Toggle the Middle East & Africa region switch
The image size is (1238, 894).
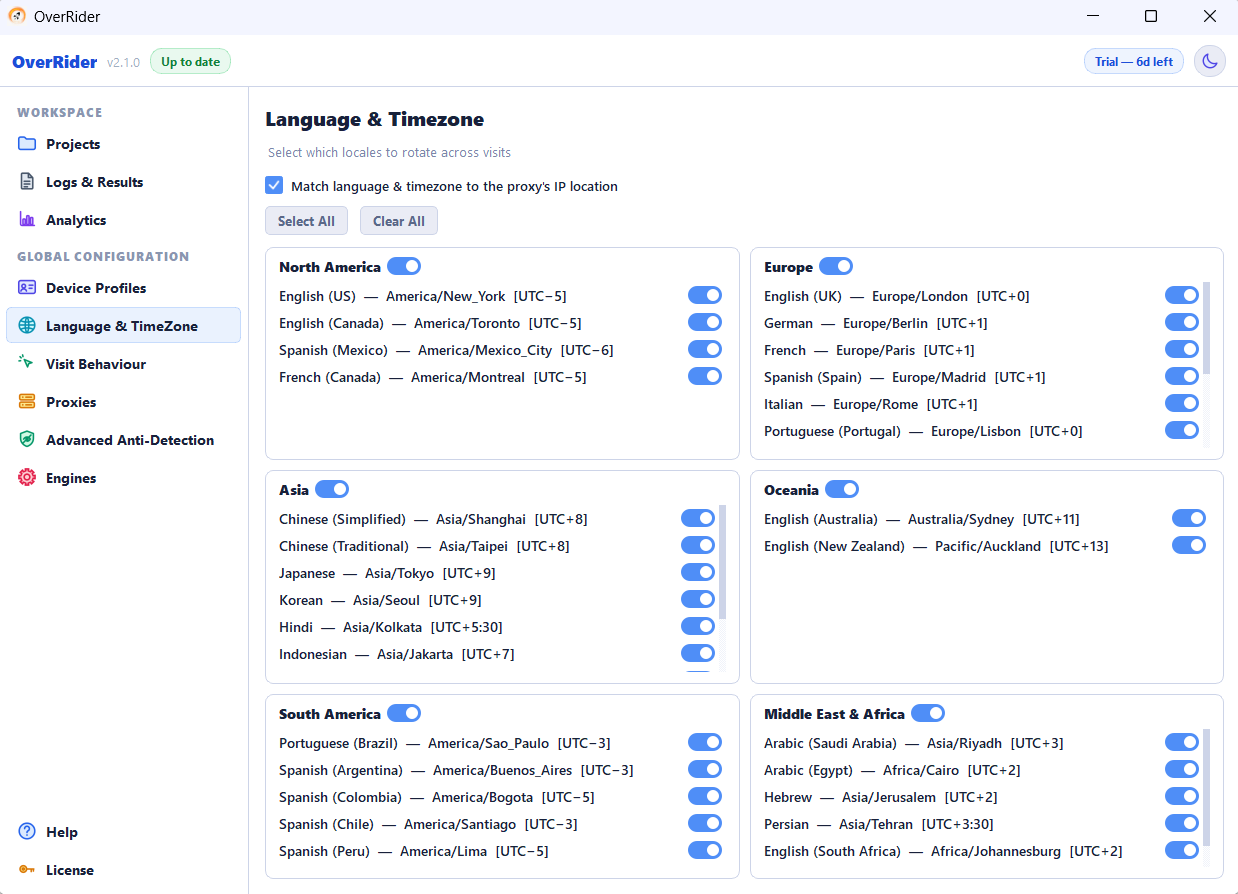928,713
